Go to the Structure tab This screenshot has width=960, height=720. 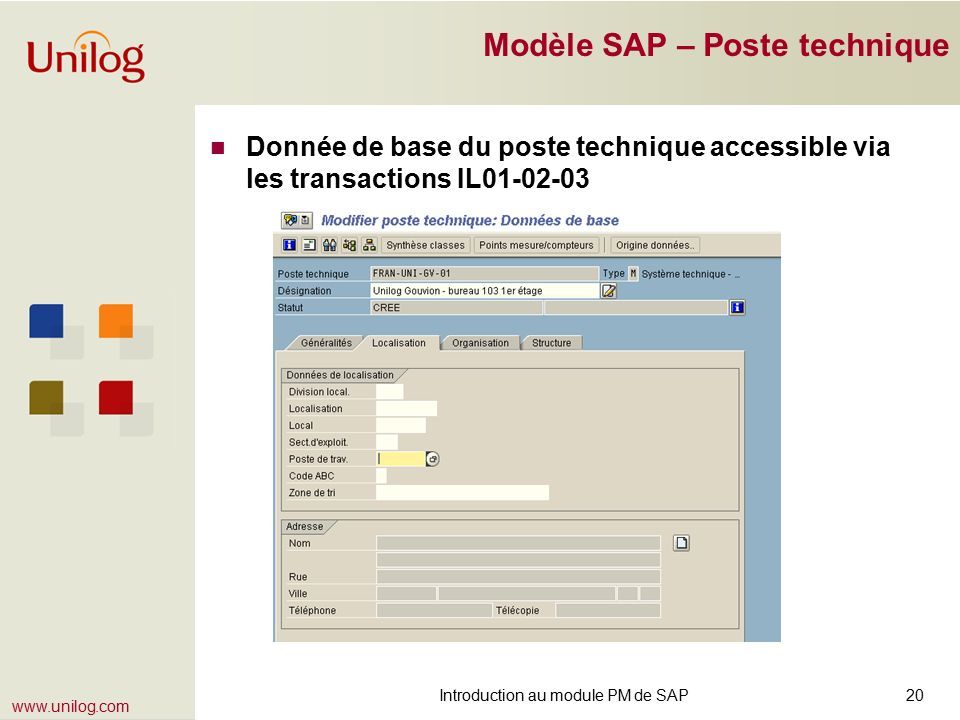(552, 343)
